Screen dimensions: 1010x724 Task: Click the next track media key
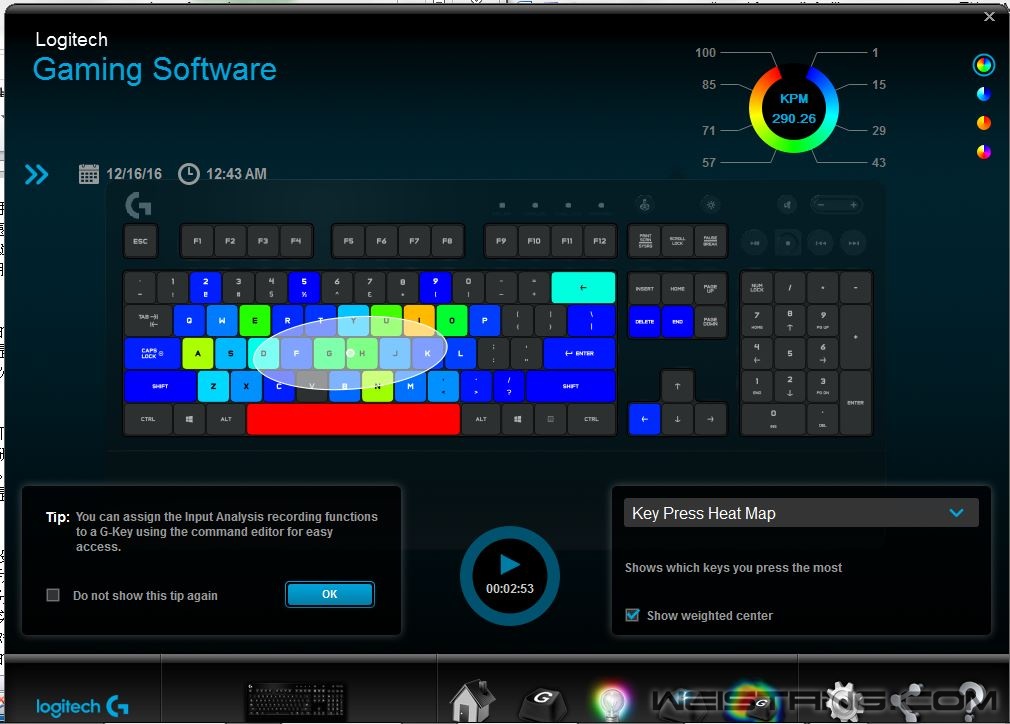point(853,243)
